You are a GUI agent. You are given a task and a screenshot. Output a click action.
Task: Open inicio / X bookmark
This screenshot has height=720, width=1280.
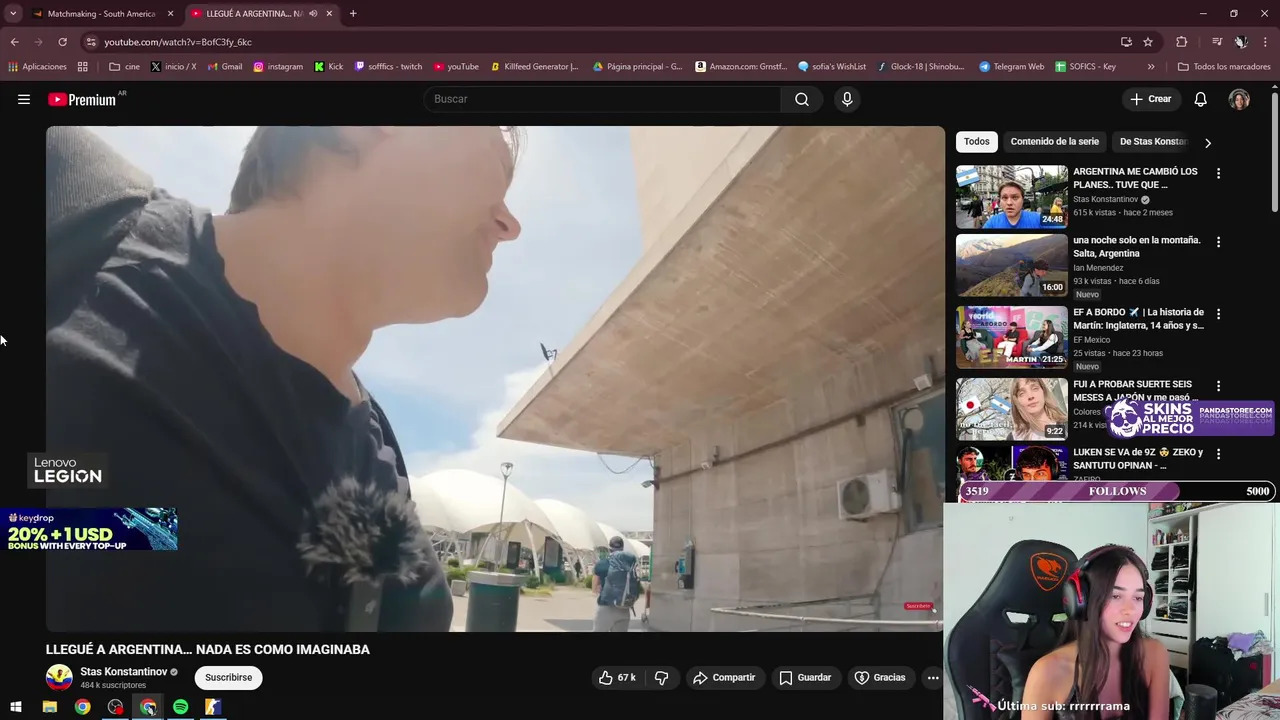[173, 67]
